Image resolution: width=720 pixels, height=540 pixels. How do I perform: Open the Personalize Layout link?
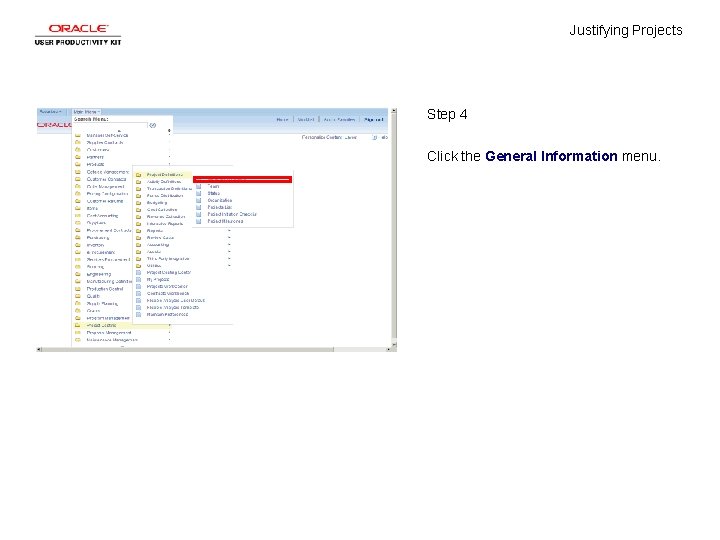[351, 137]
